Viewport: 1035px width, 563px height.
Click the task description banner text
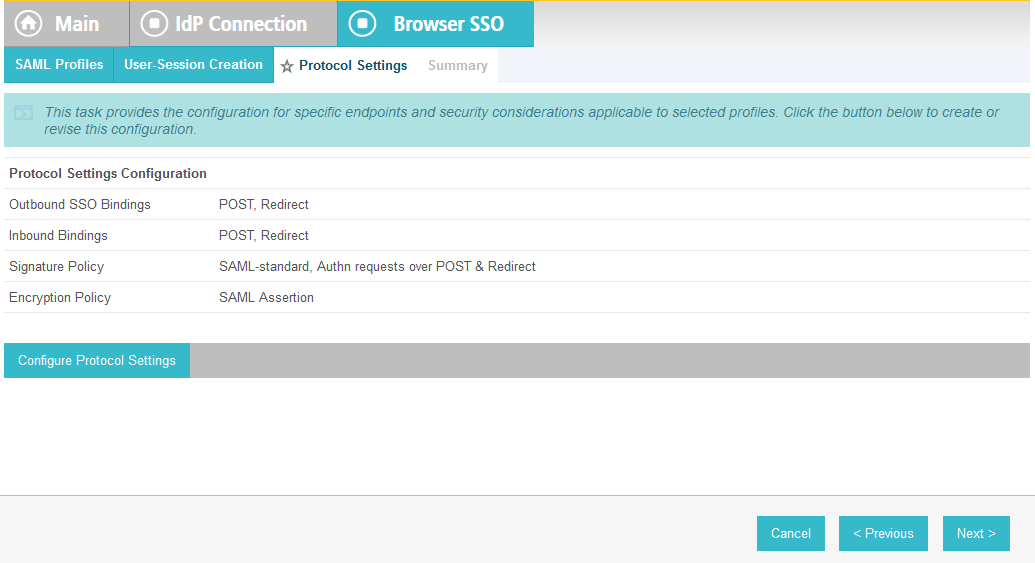tap(521, 121)
